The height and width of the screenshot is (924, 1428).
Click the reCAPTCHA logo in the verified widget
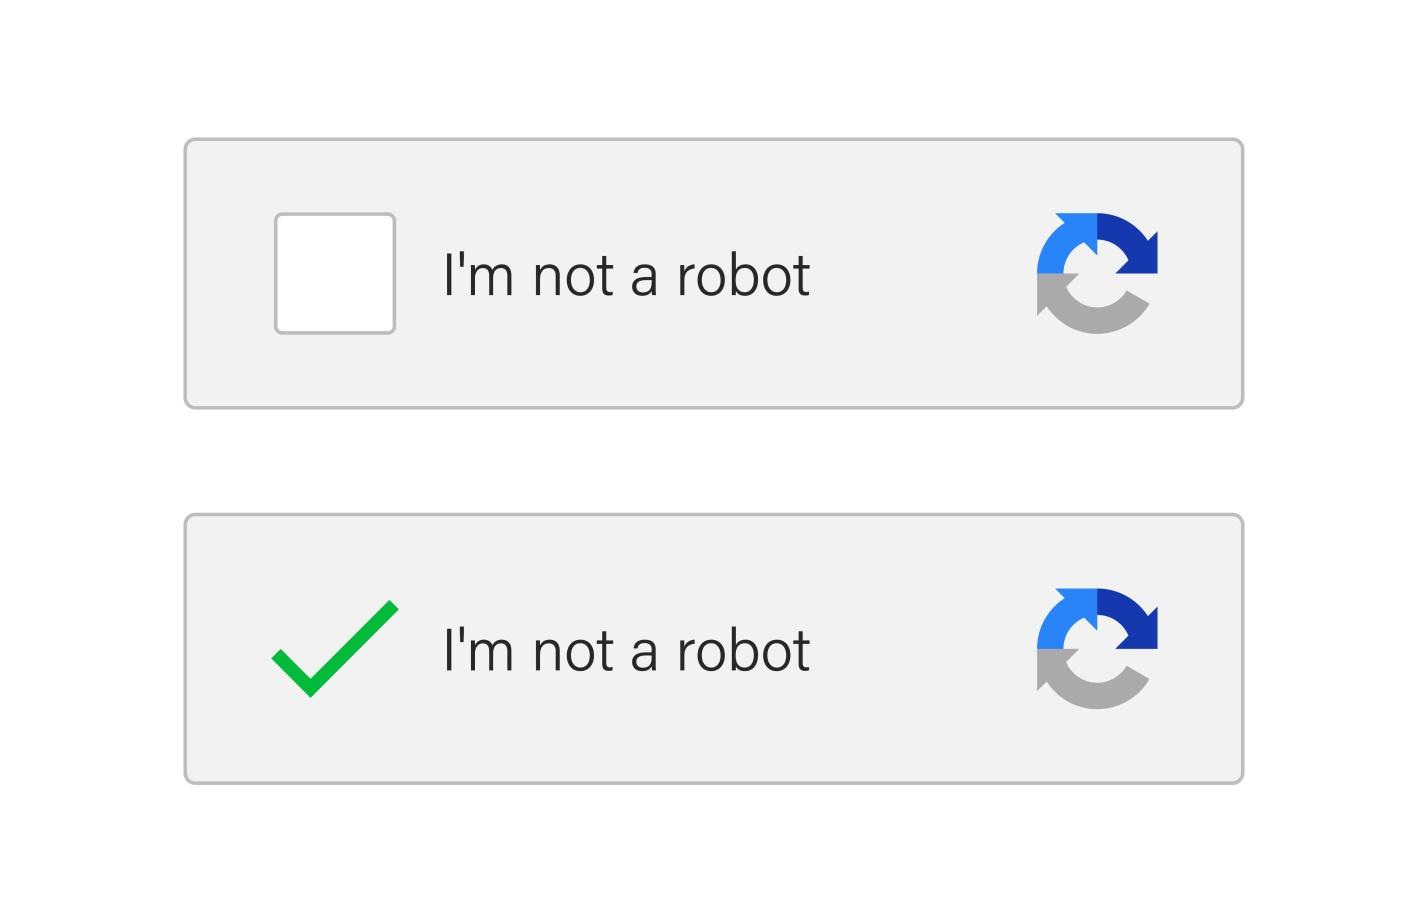click(1097, 649)
